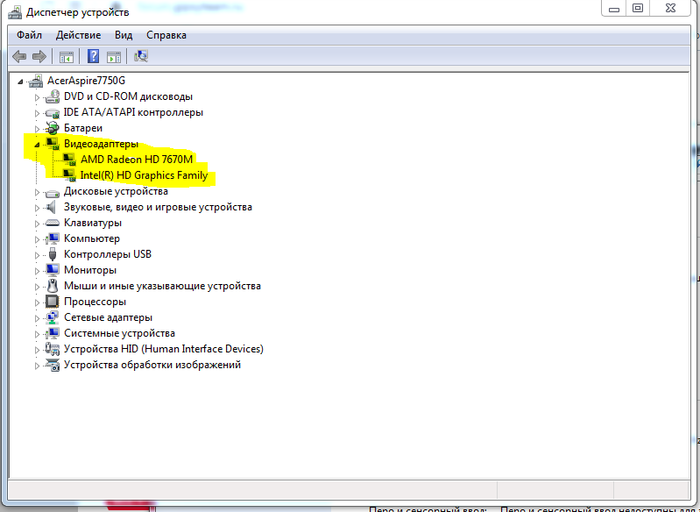Click the Контроллеры USB plug icon
Screen dimensions: 700x512
pyautogui.click(x=52, y=254)
